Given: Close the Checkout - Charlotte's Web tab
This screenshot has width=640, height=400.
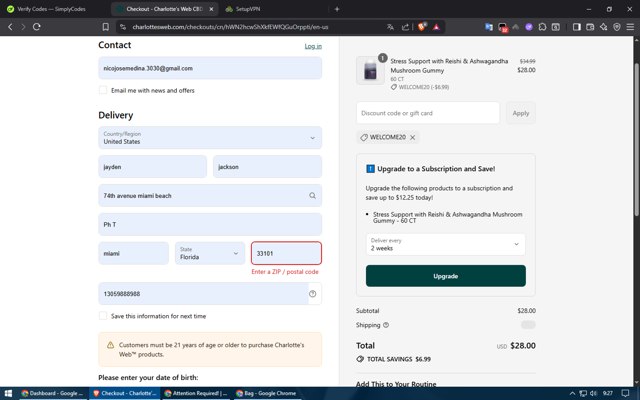Looking at the screenshot, I should pyautogui.click(x=211, y=9).
